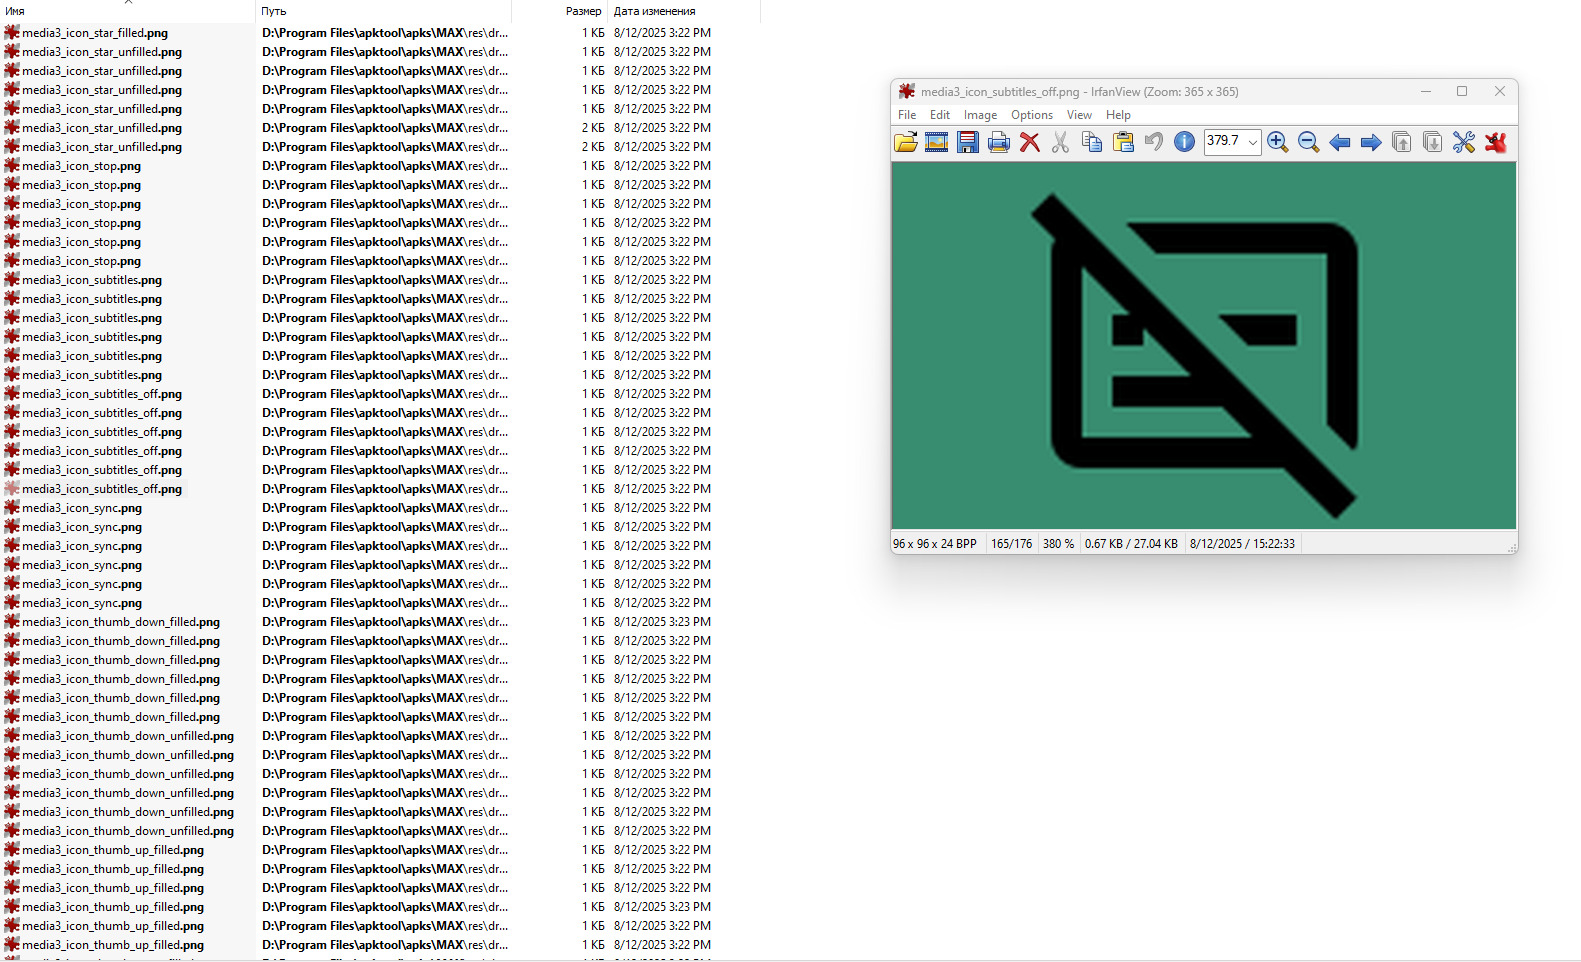The width and height of the screenshot is (1581, 962).
Task: Minimize the IrfanView window
Action: [x=1426, y=91]
